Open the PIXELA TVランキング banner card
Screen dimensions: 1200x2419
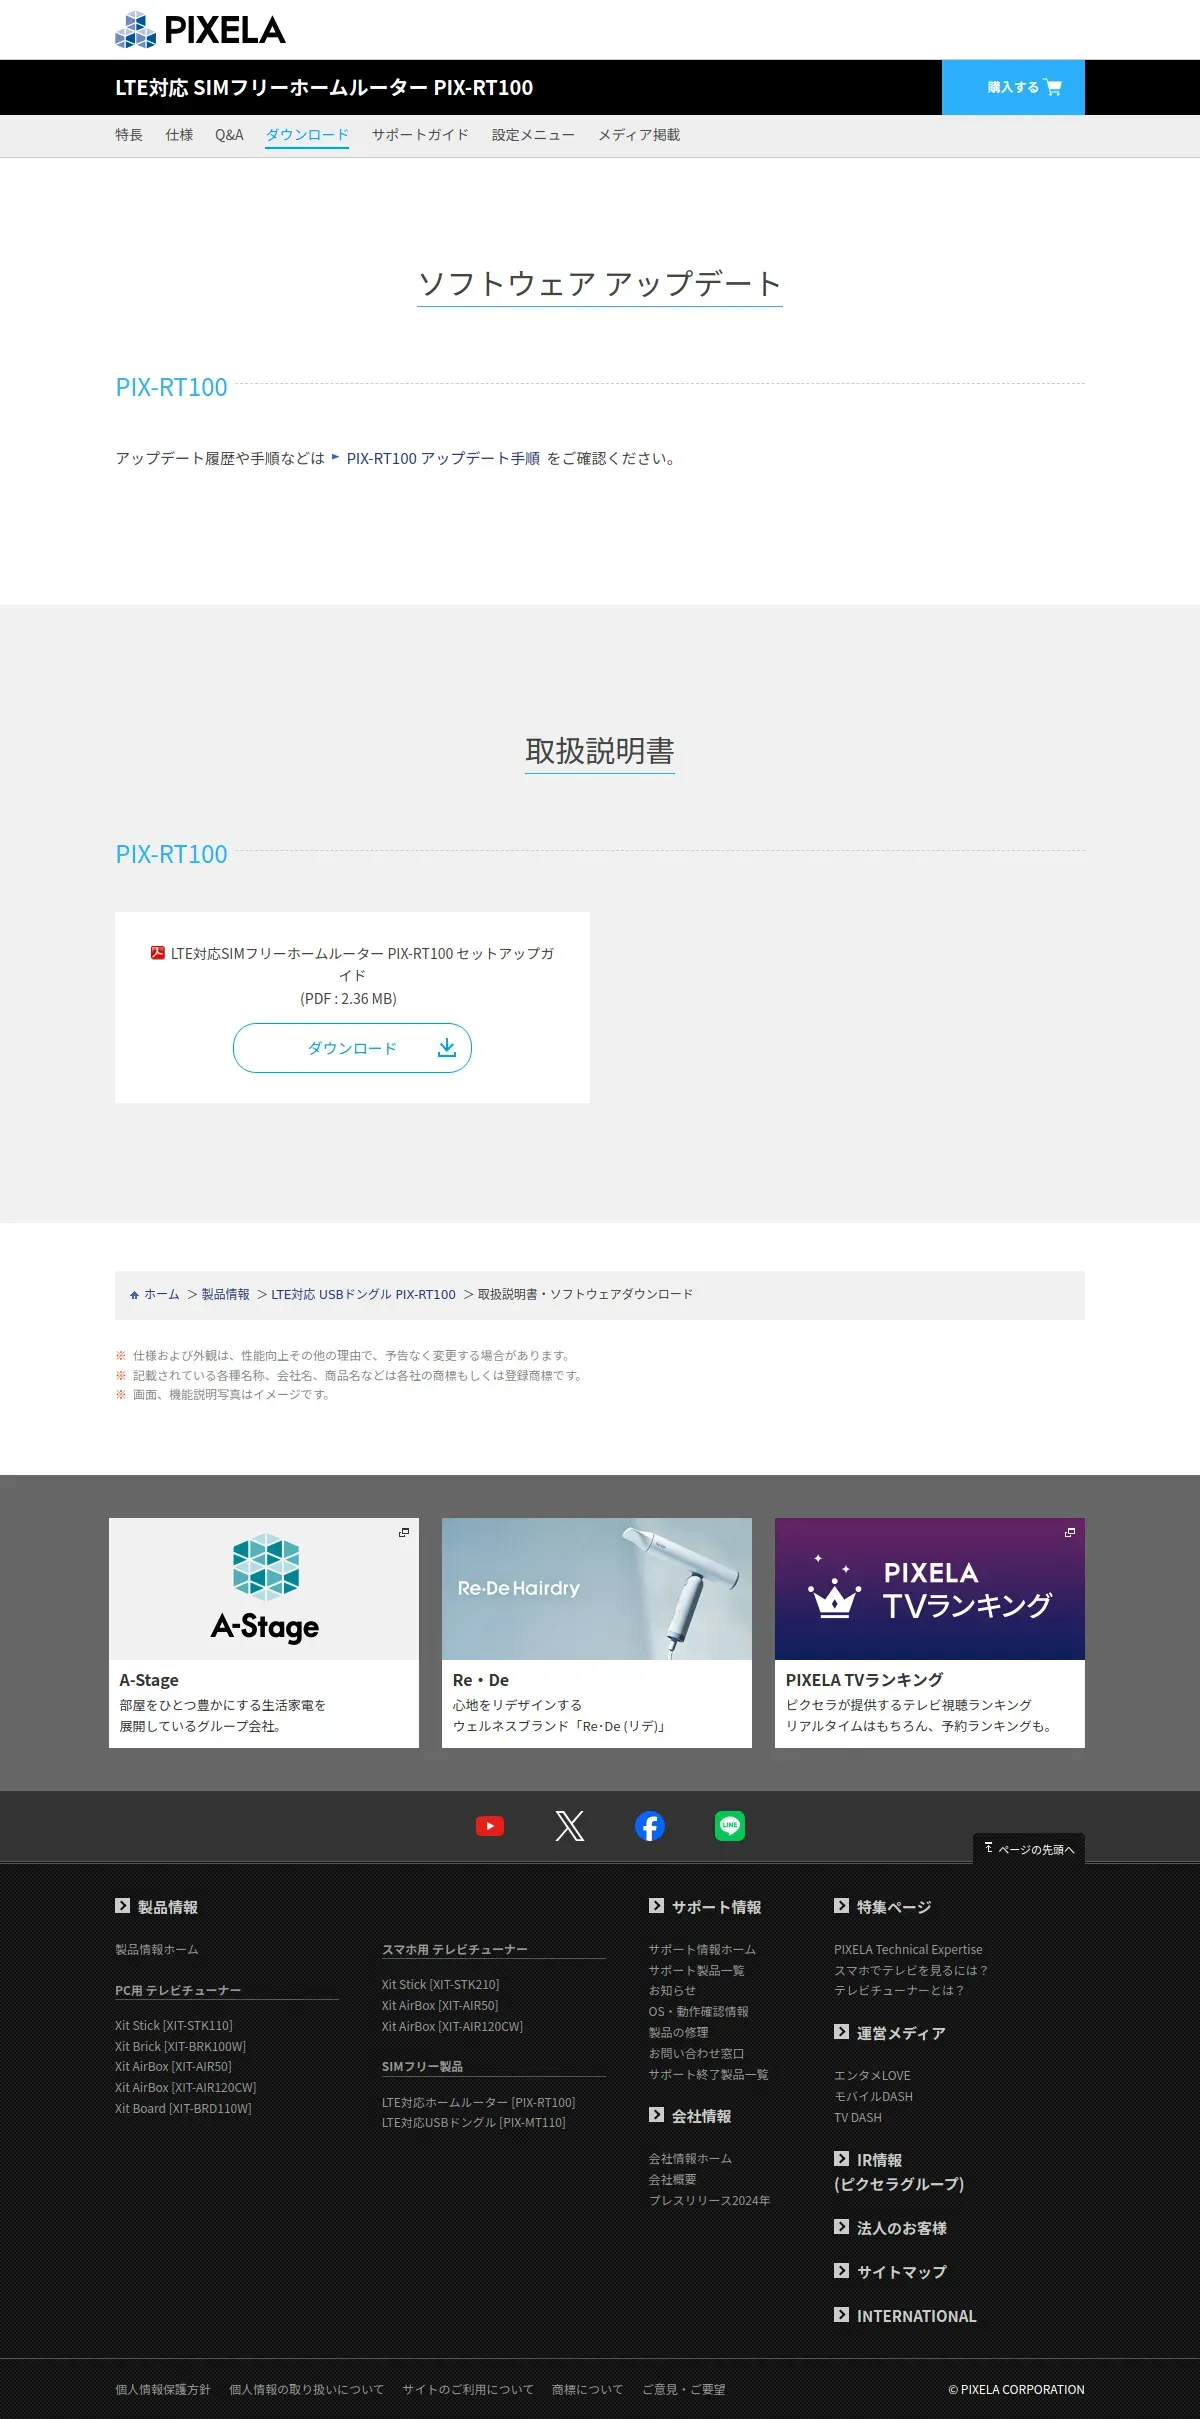pyautogui.click(x=930, y=1633)
